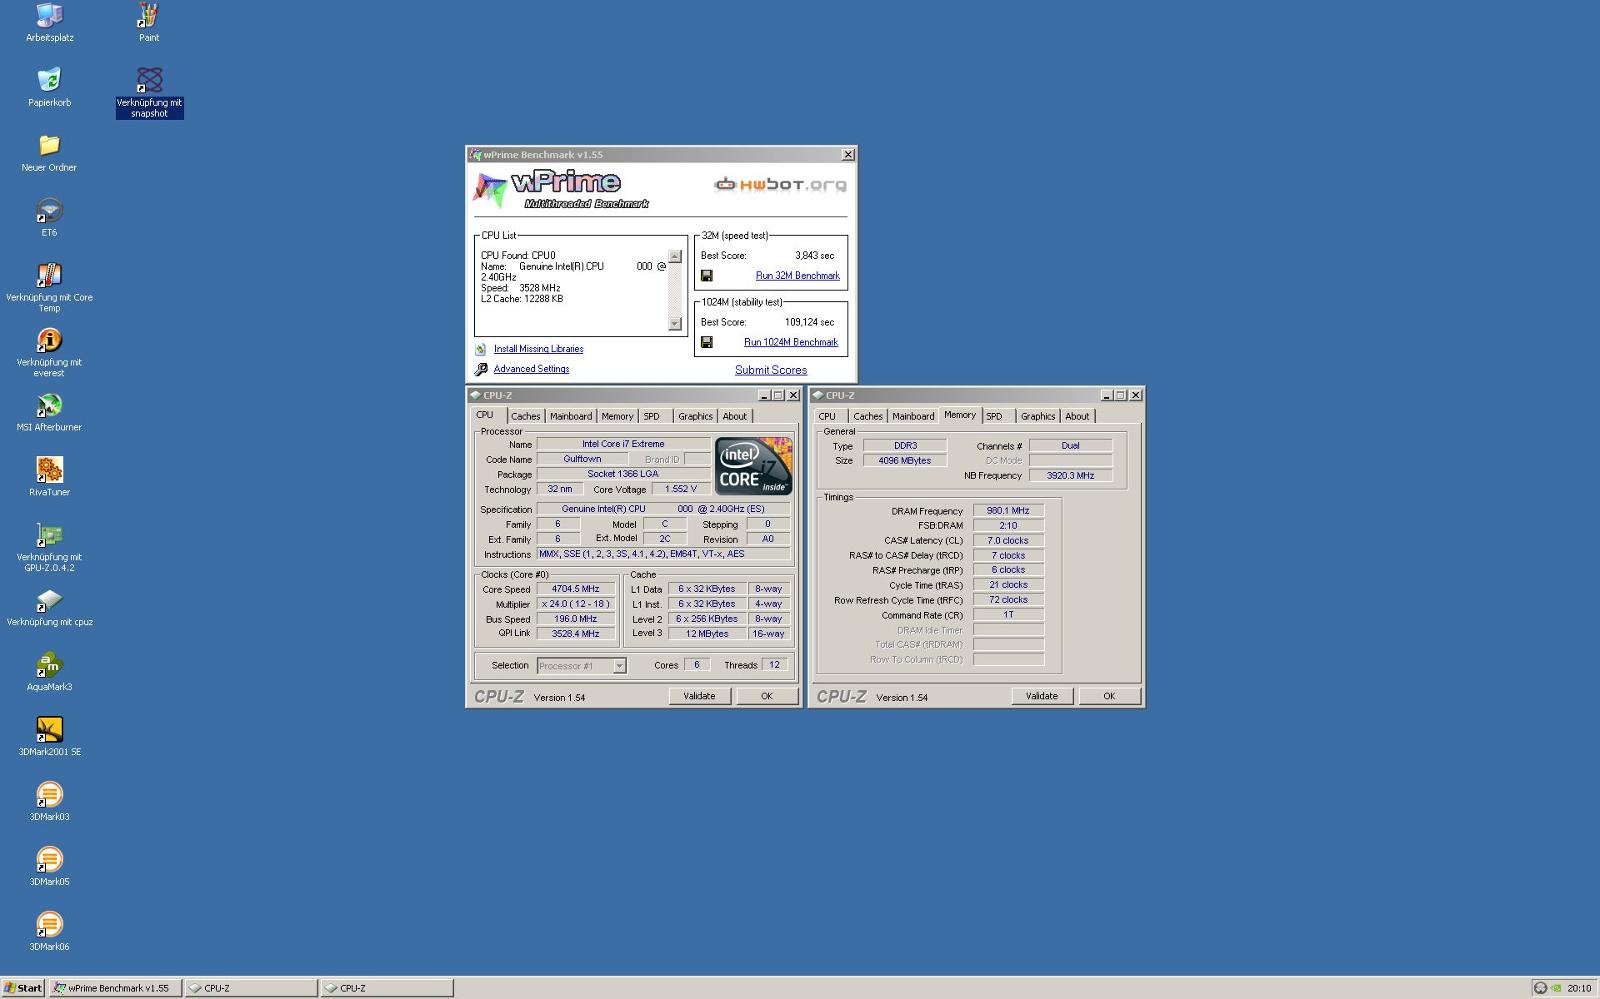Viewport: 1600px width, 999px height.
Task: Select the RivaTuner desktop icon
Action: 49,470
